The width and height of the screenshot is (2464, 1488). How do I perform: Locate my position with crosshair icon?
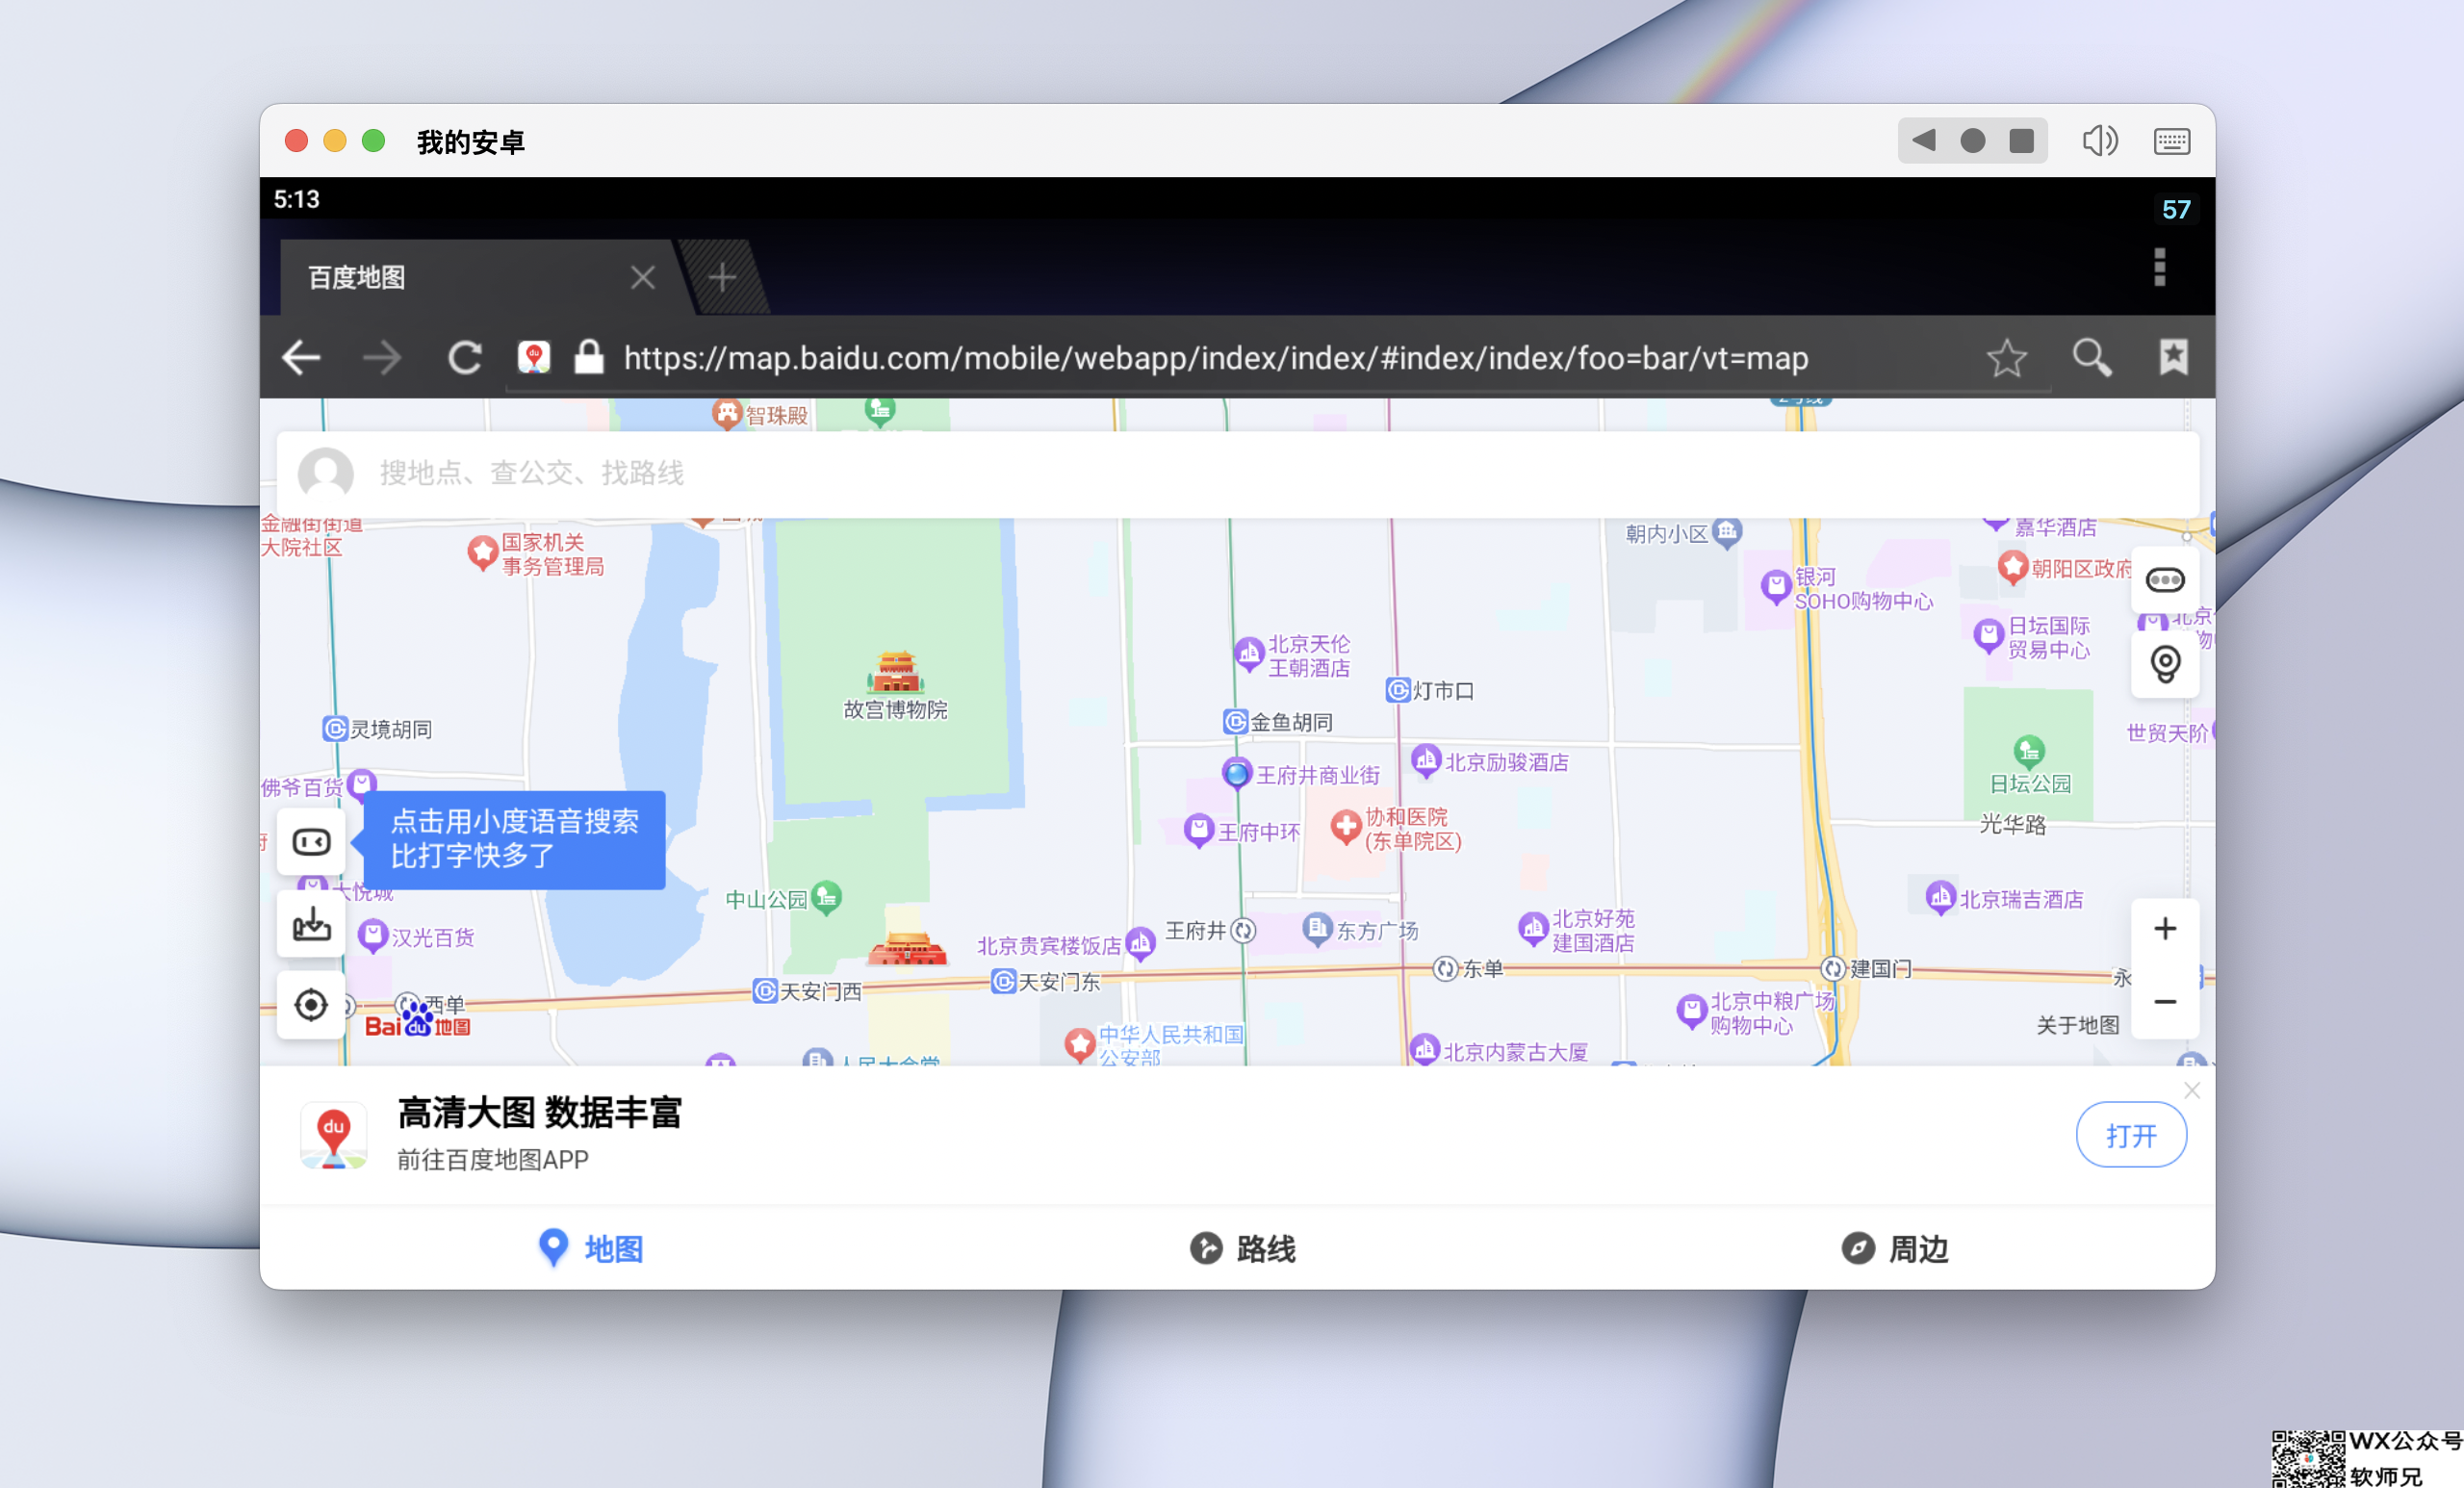coord(311,1005)
